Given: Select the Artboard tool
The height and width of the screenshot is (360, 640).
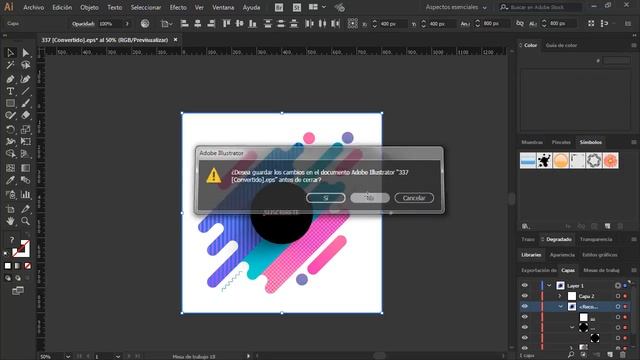Looking at the screenshot, I should 10,209.
